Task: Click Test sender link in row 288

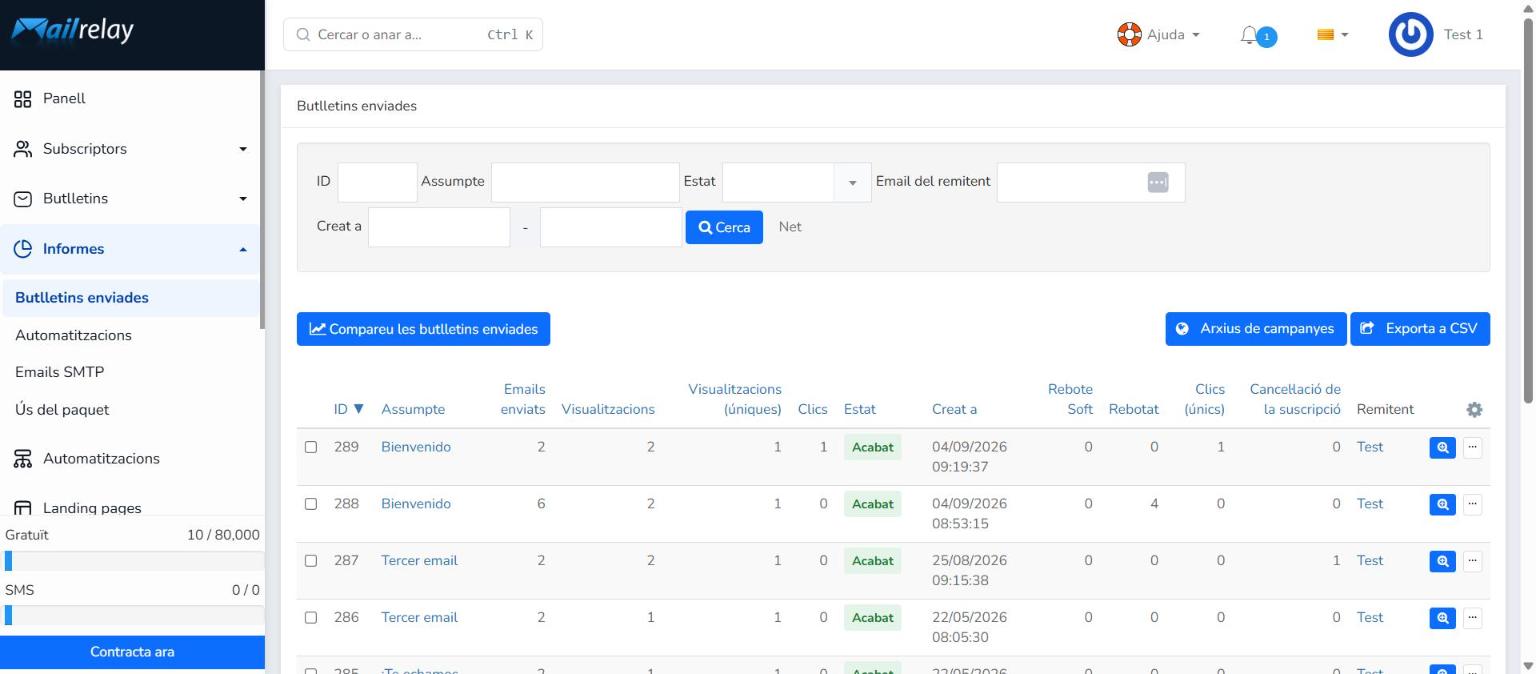Action: (x=1370, y=504)
